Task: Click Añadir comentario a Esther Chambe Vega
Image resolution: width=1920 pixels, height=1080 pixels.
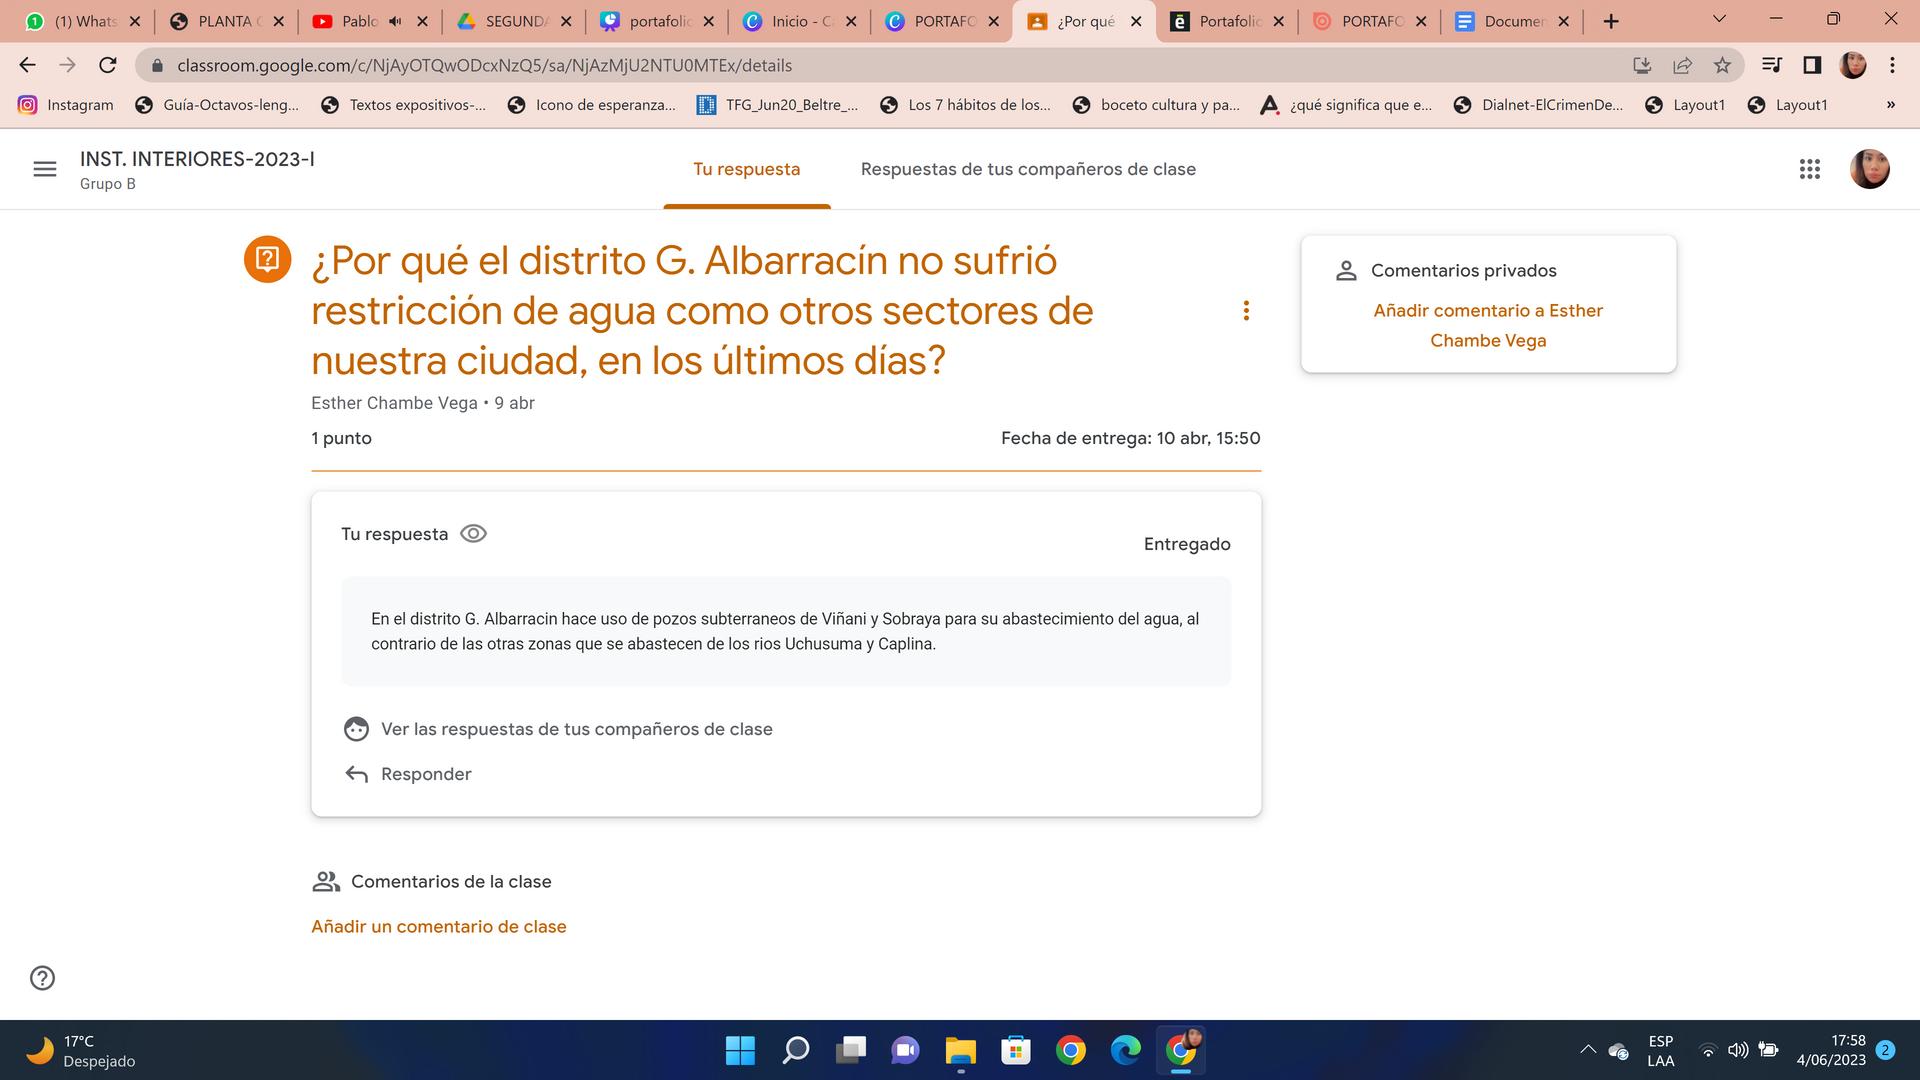Action: tap(1487, 325)
